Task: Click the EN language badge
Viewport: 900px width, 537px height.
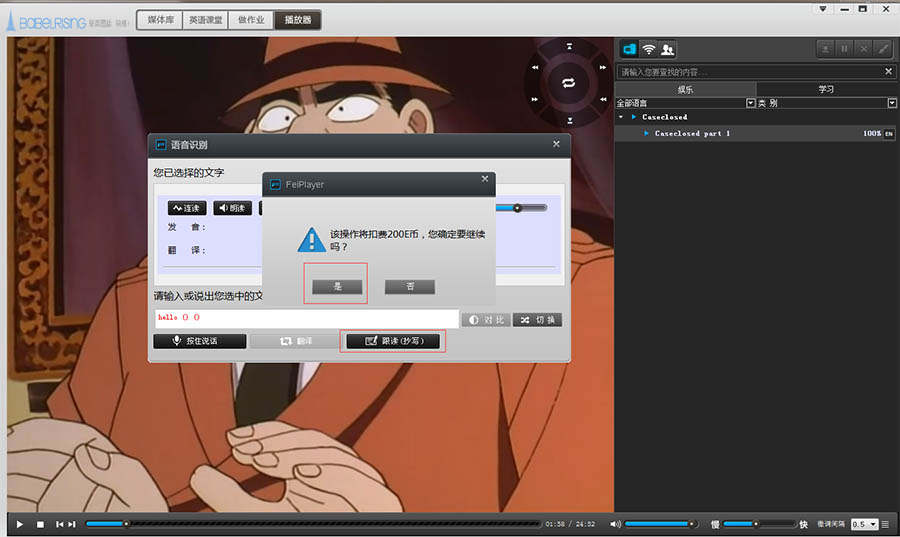Action: point(889,134)
